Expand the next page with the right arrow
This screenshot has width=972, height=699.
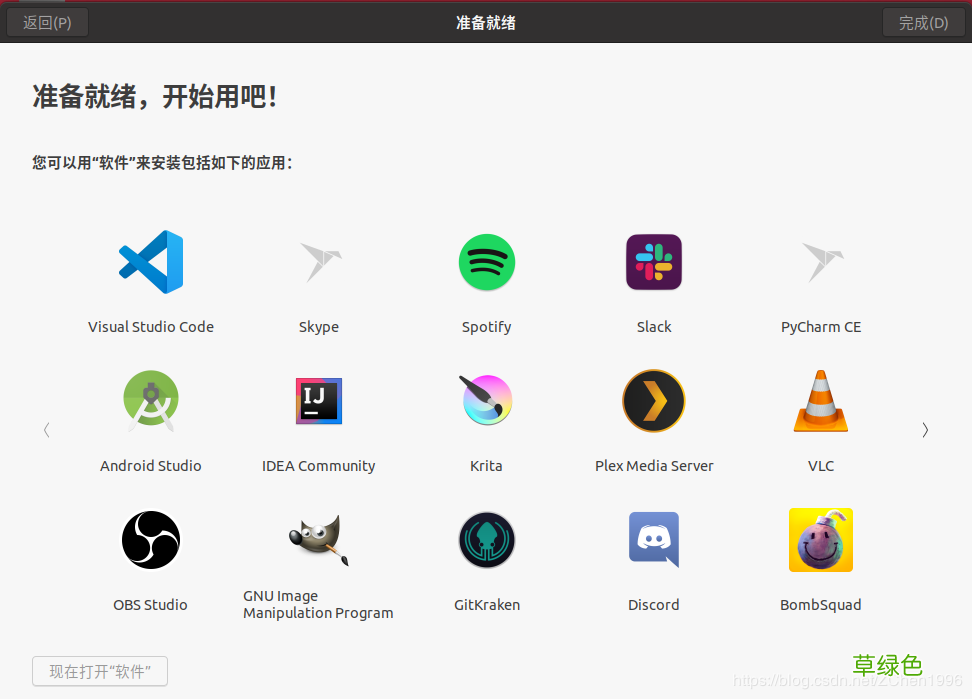(x=925, y=430)
